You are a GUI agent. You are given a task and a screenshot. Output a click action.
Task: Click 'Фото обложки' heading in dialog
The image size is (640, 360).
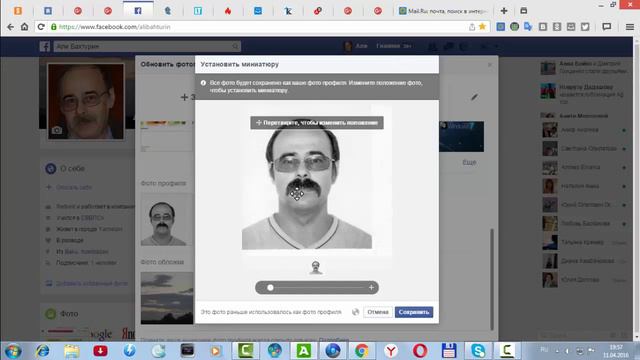(x=162, y=262)
